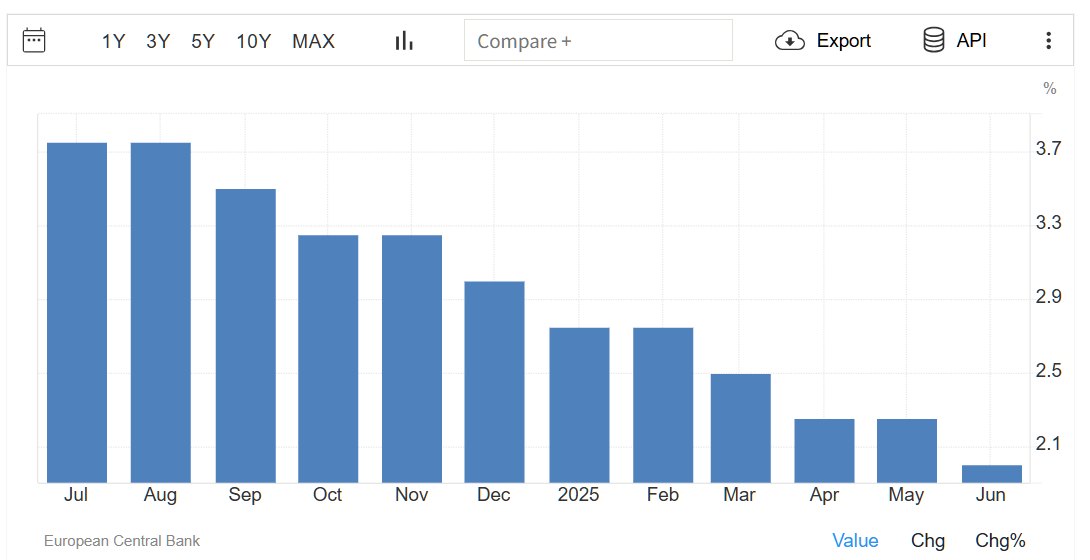Select the 5Y time range
The image size is (1090, 560).
(203, 41)
